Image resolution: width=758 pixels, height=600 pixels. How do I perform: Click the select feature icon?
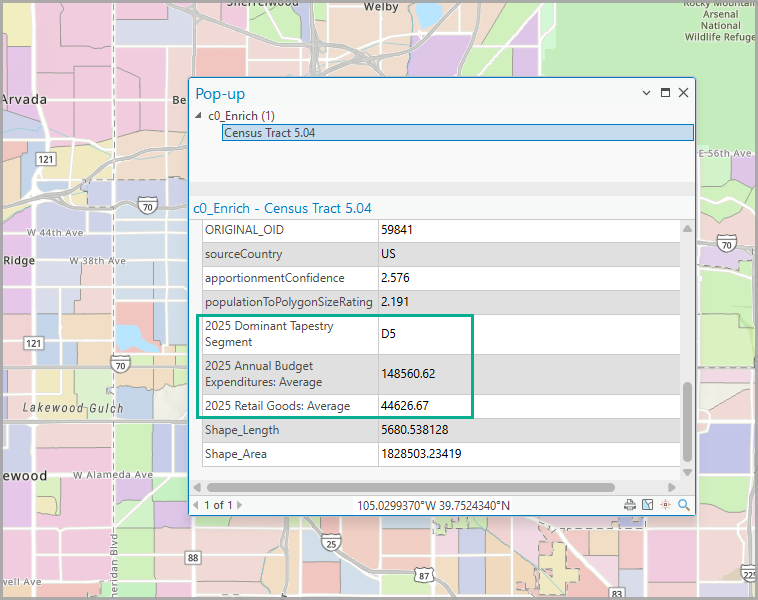(x=648, y=505)
